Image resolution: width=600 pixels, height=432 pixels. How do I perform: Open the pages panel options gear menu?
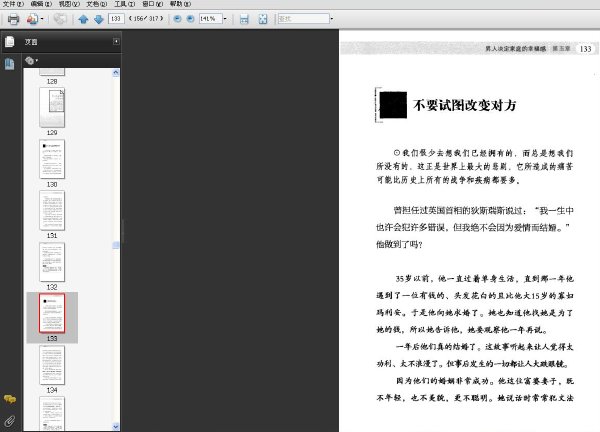point(31,60)
